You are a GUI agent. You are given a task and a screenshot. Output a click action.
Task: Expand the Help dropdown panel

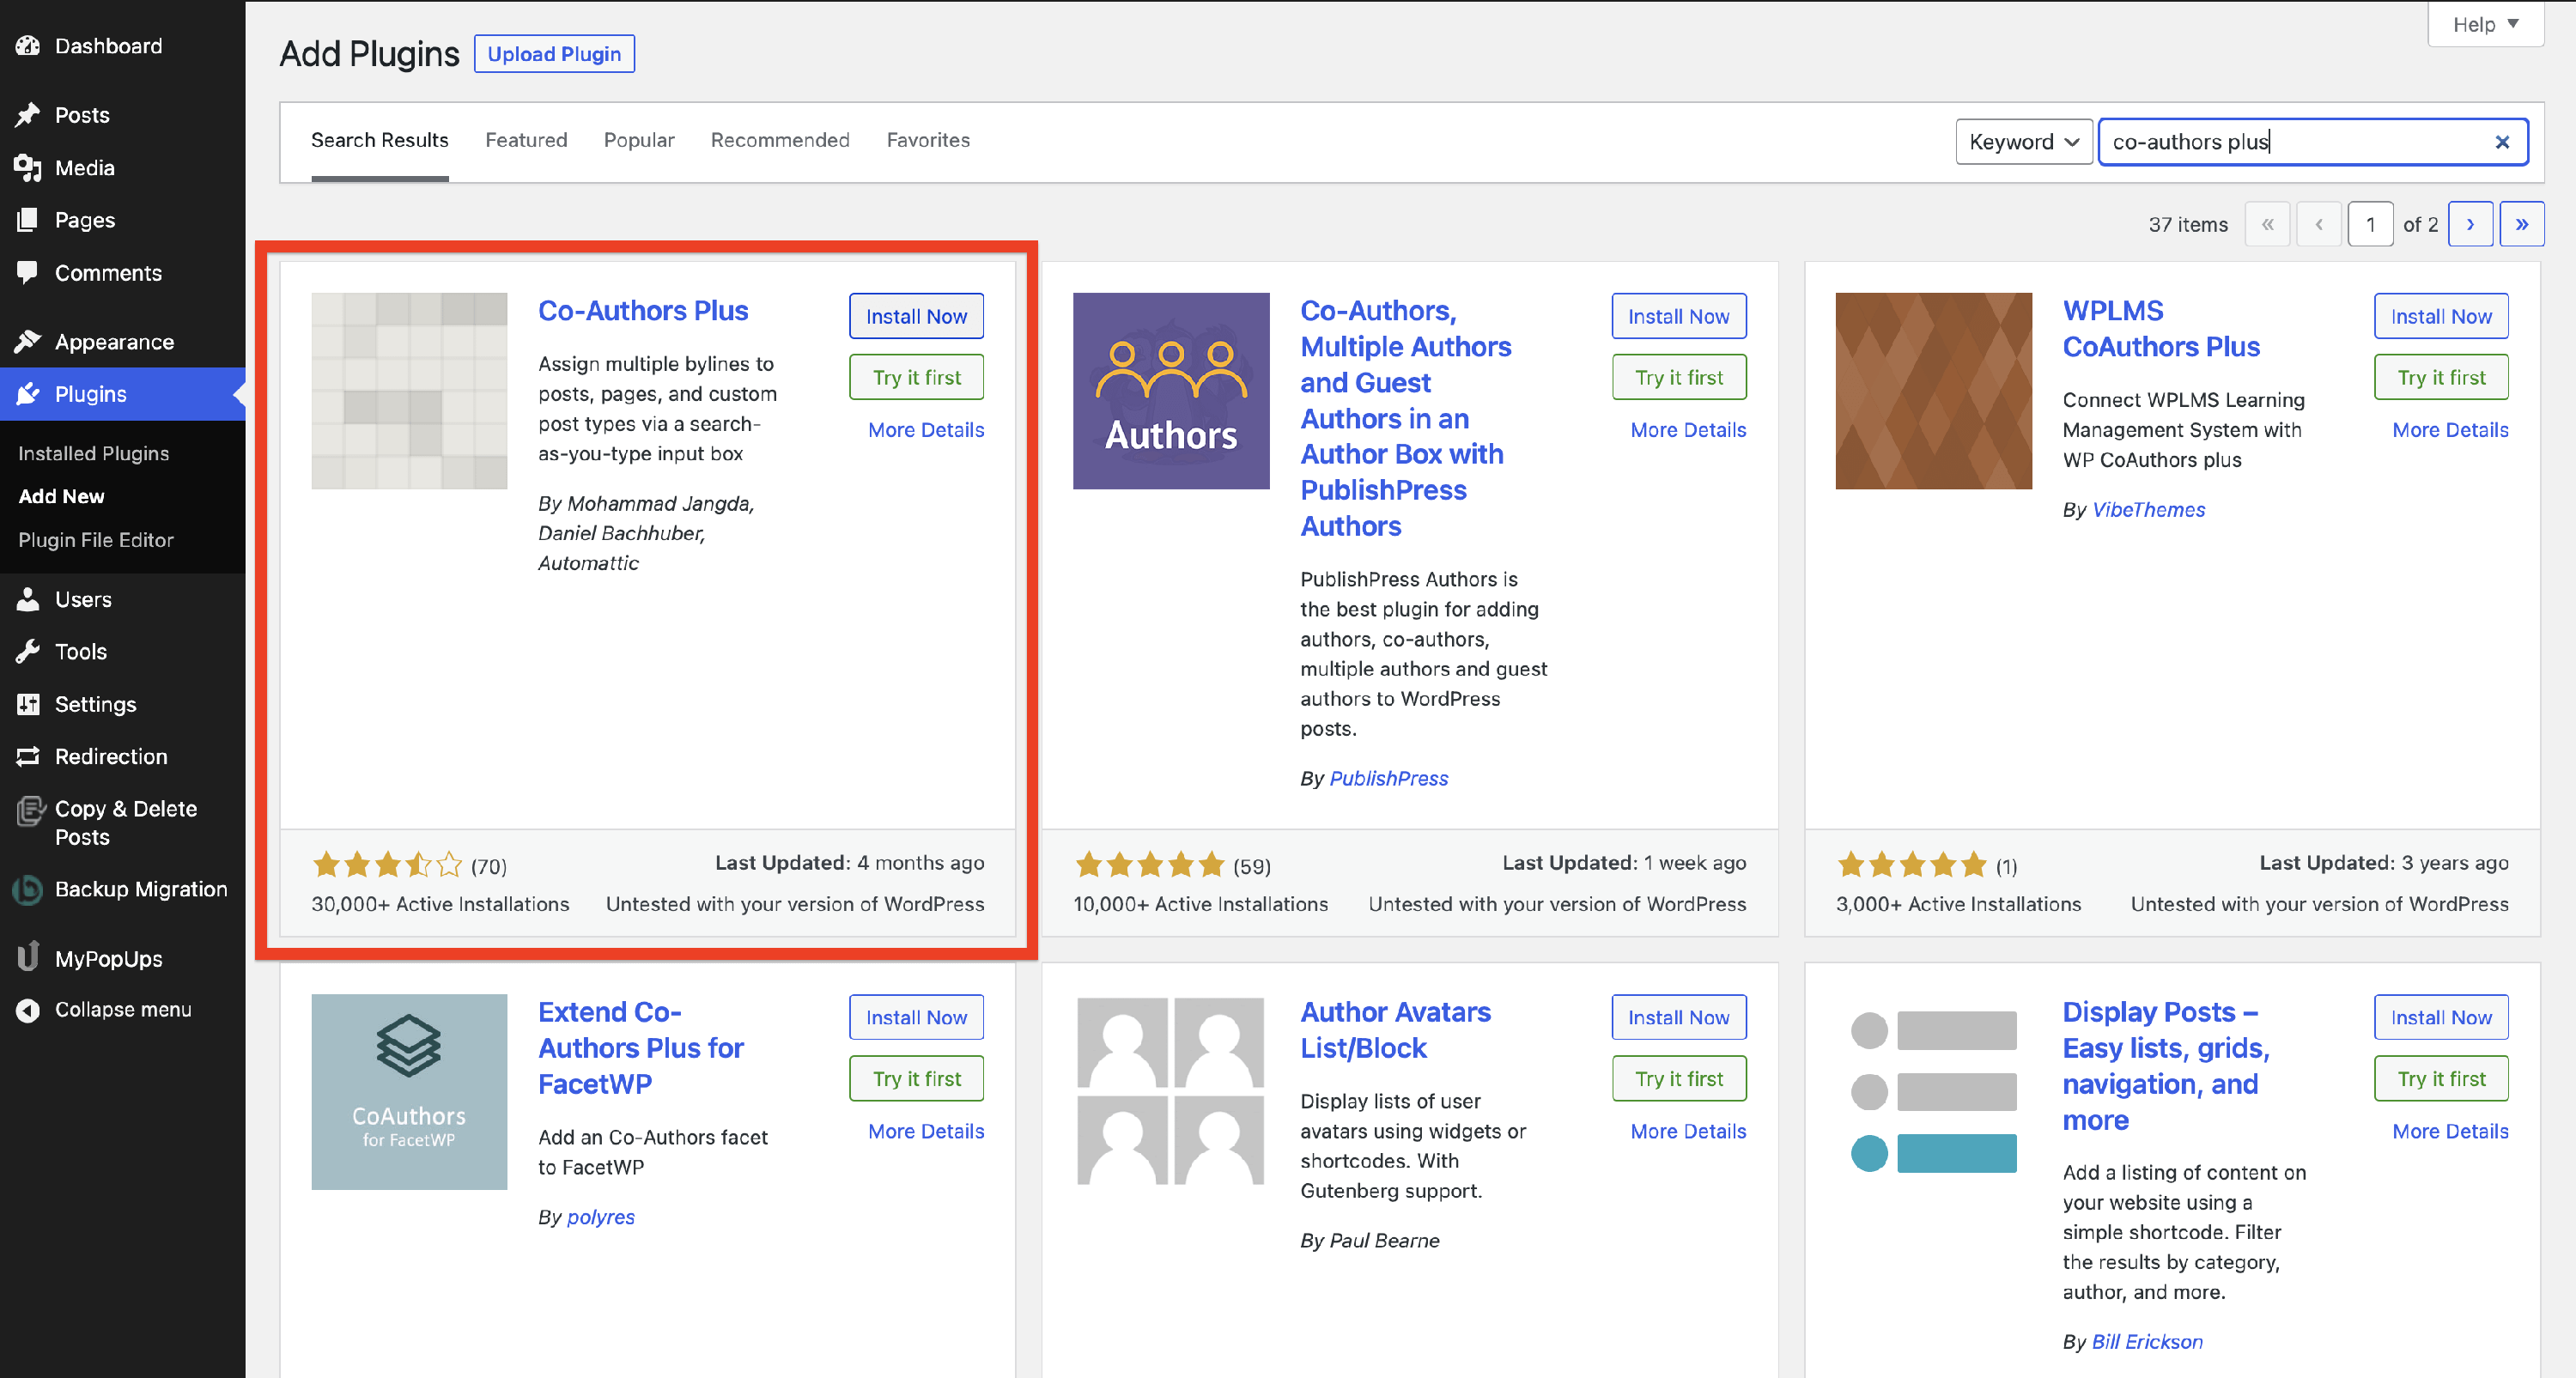click(2484, 24)
